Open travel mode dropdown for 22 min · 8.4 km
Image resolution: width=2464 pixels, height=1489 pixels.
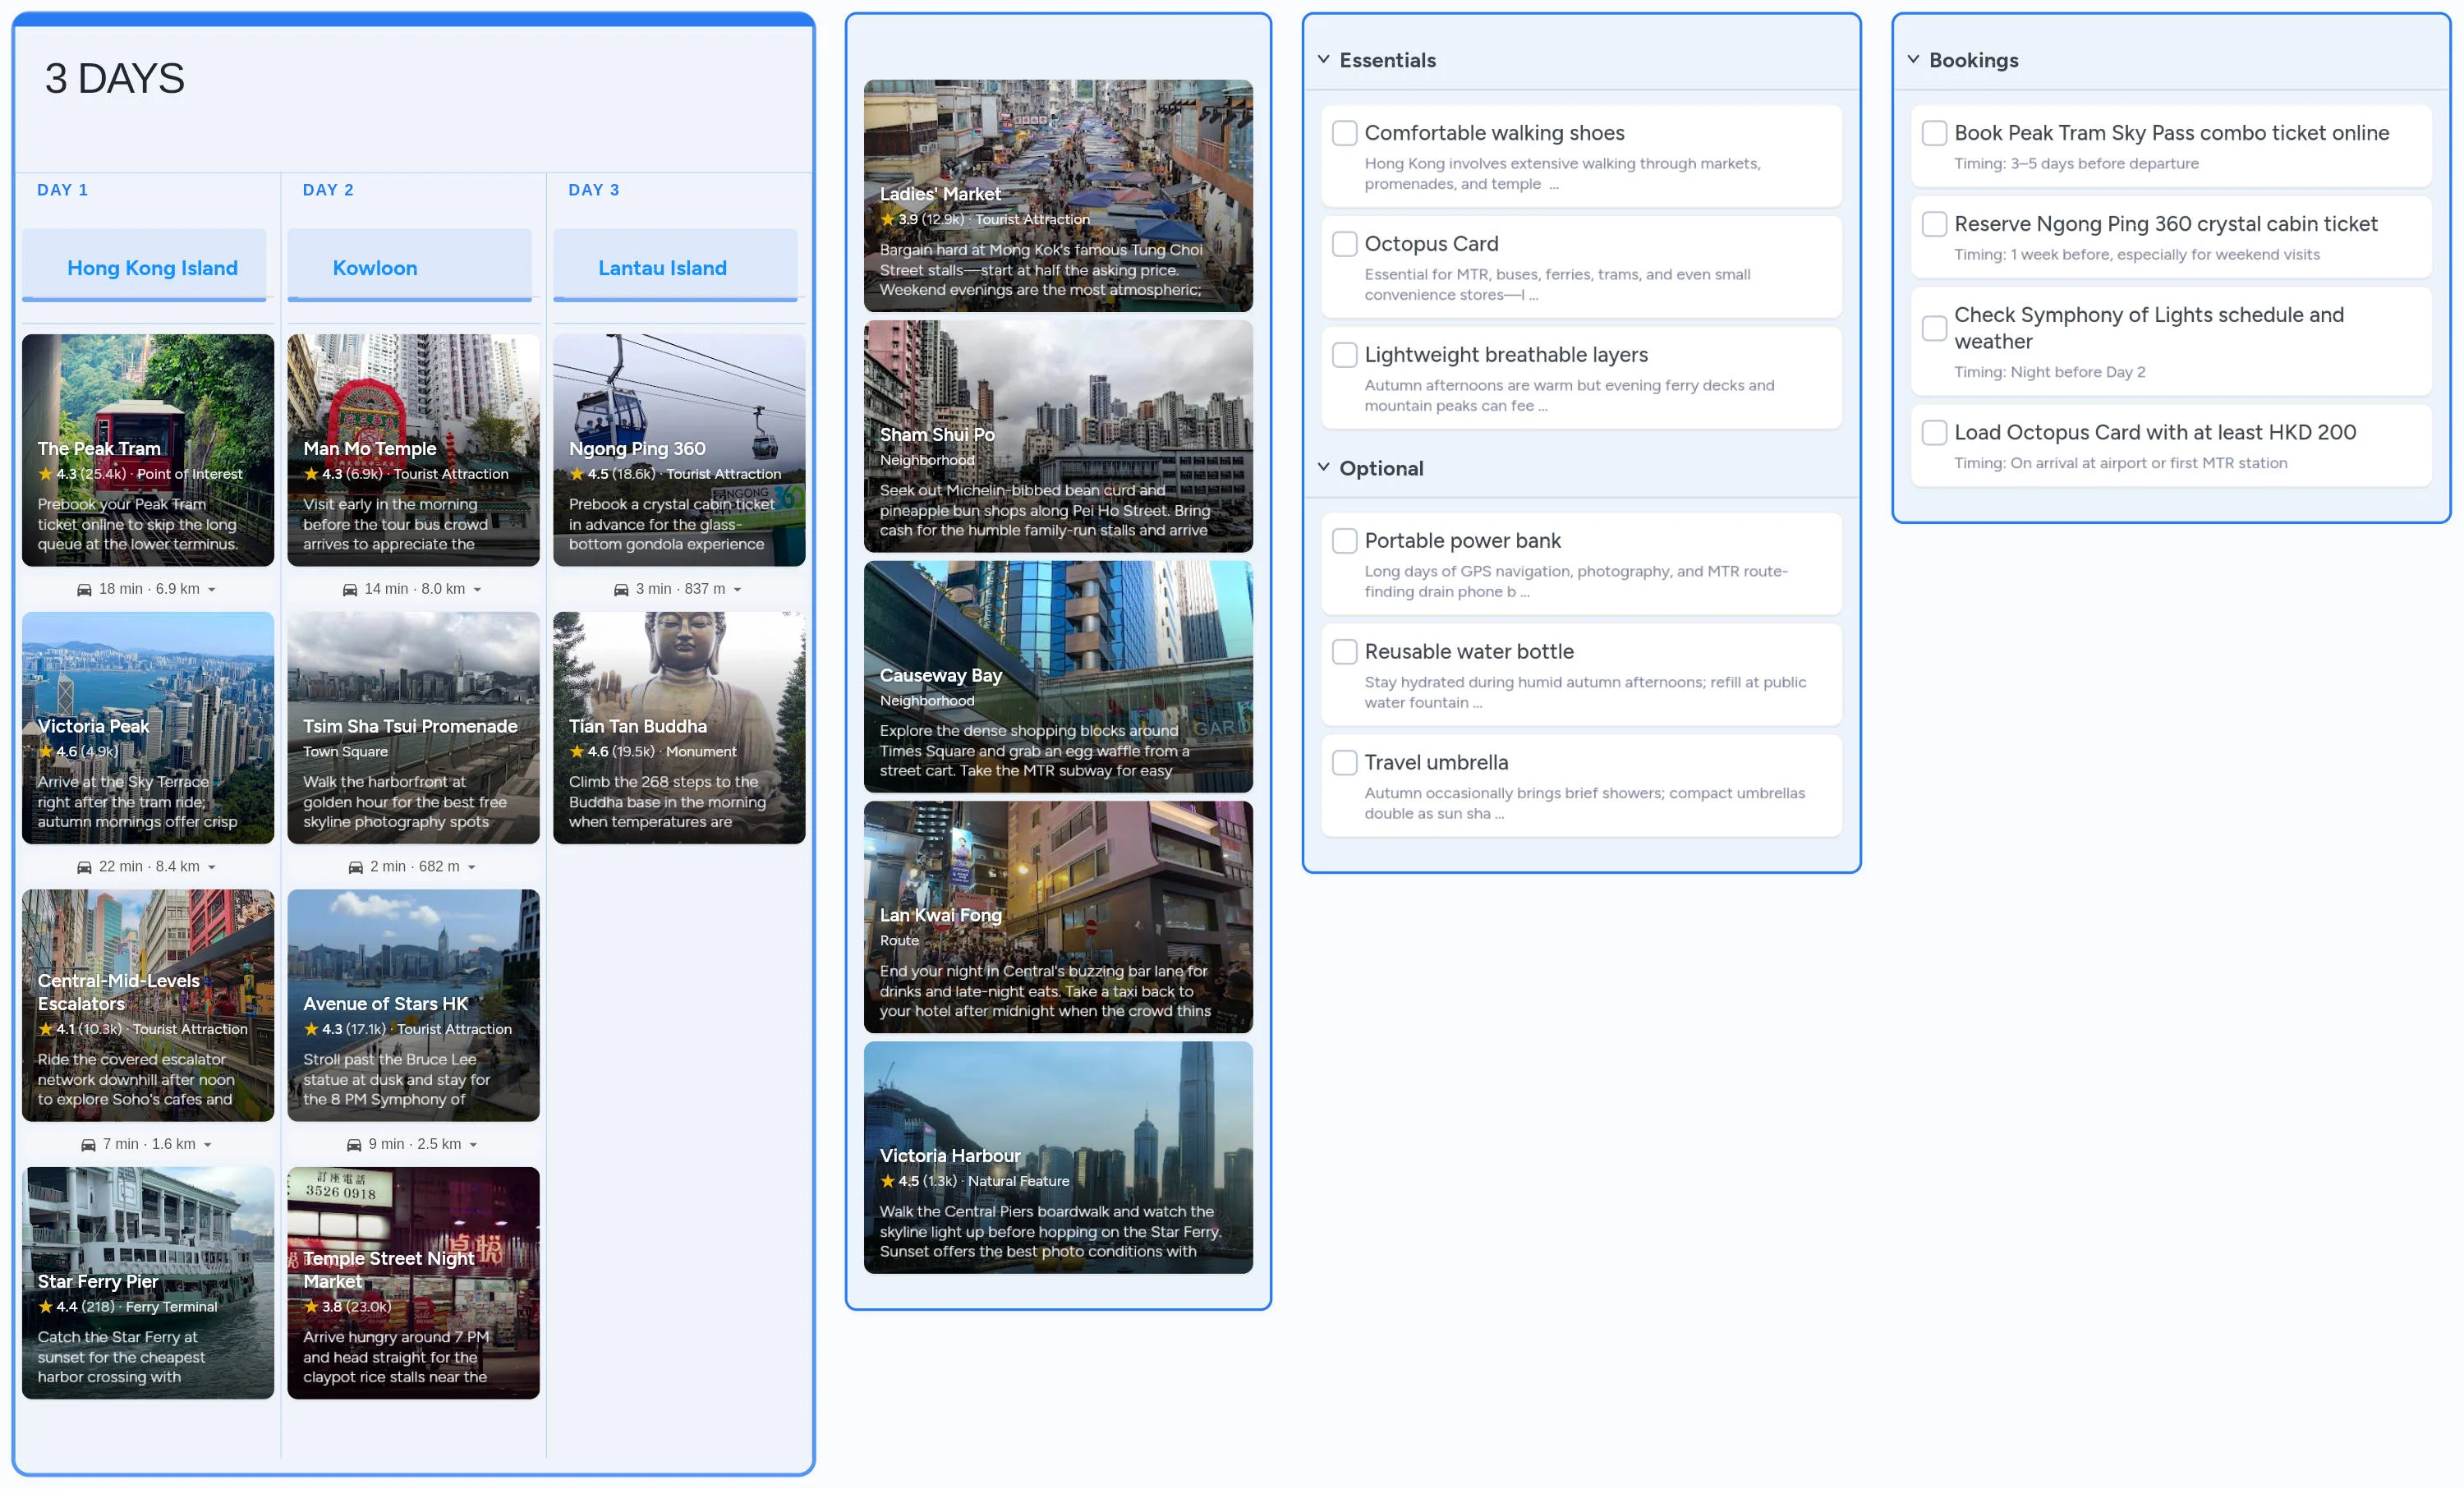pyautogui.click(x=211, y=867)
